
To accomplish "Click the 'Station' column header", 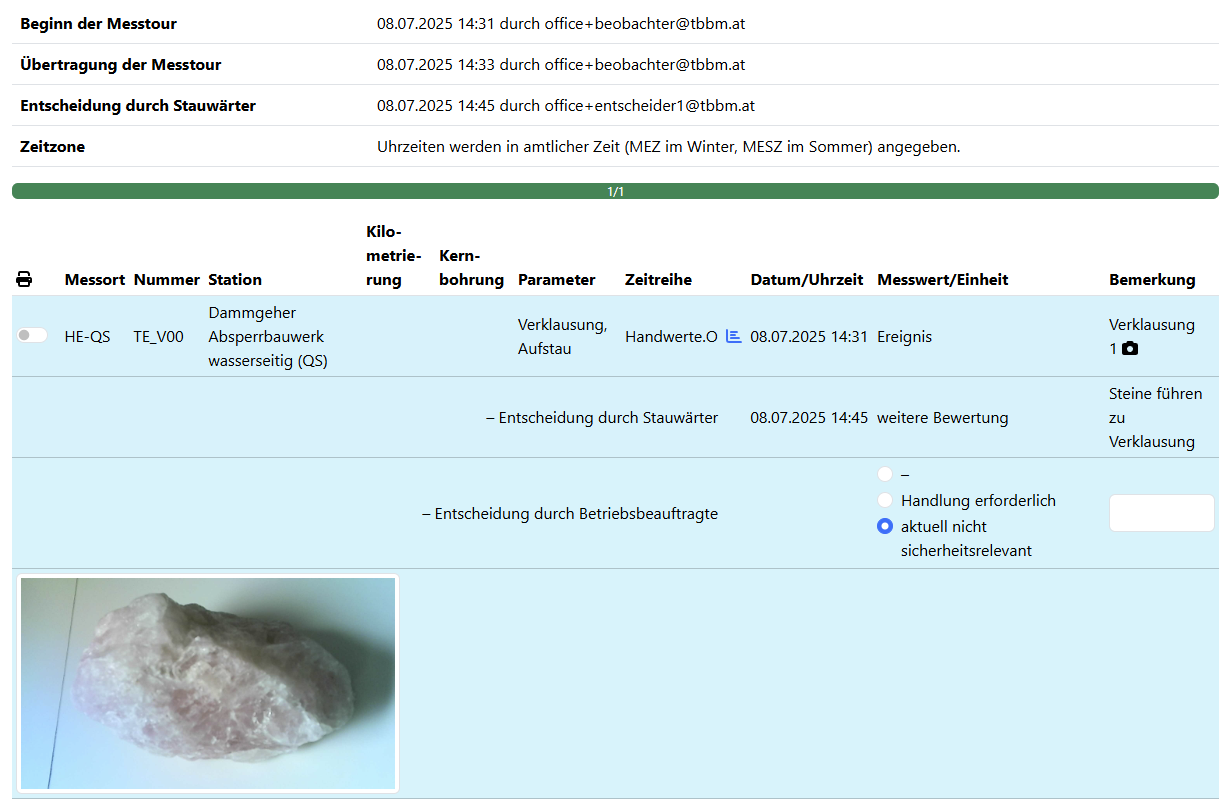I will (235, 280).
